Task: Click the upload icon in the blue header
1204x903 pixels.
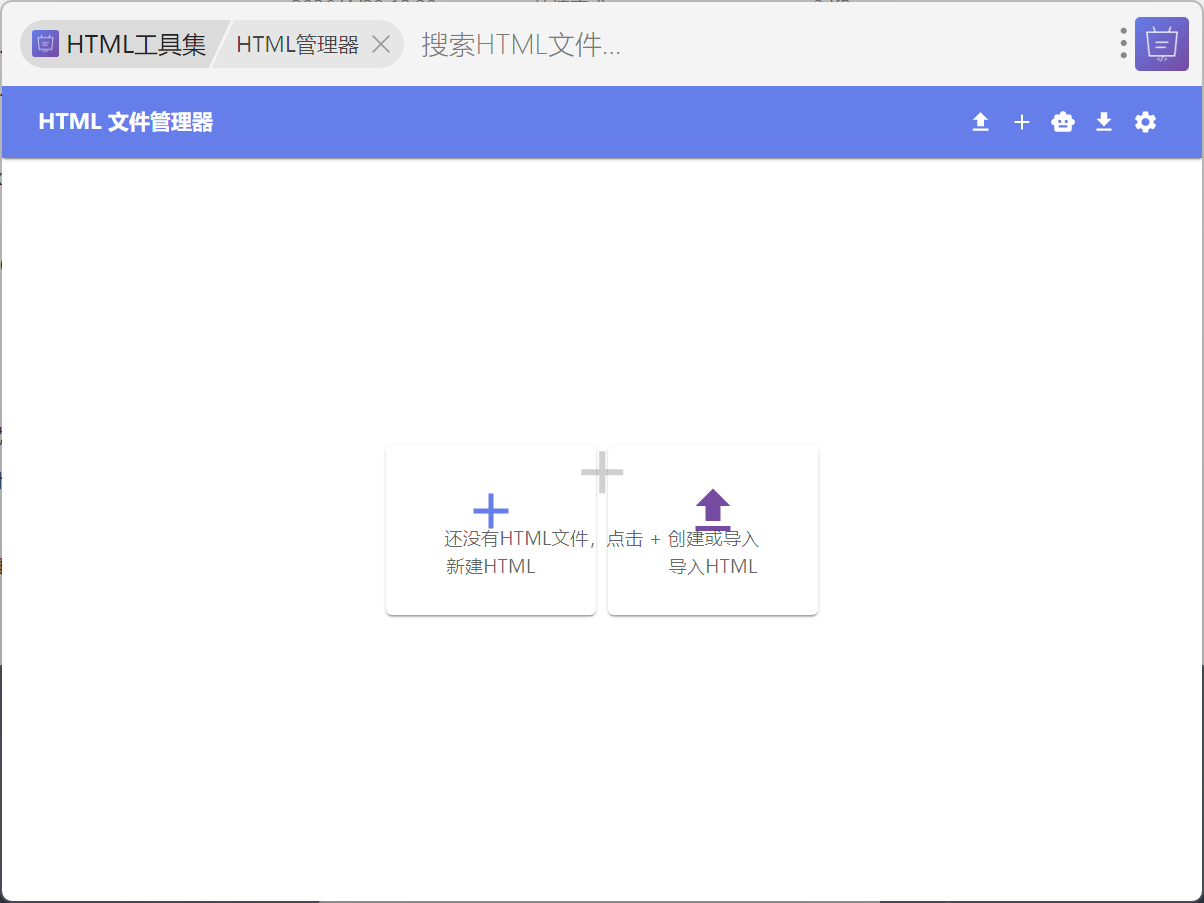Action: (x=980, y=122)
